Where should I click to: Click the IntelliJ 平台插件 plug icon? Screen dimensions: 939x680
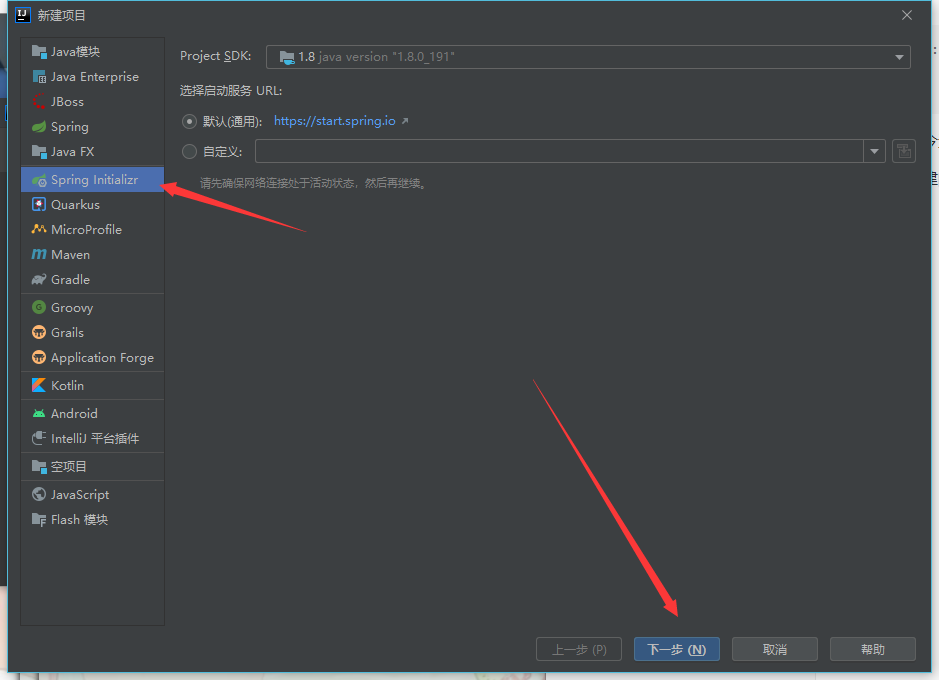pyautogui.click(x=39, y=439)
